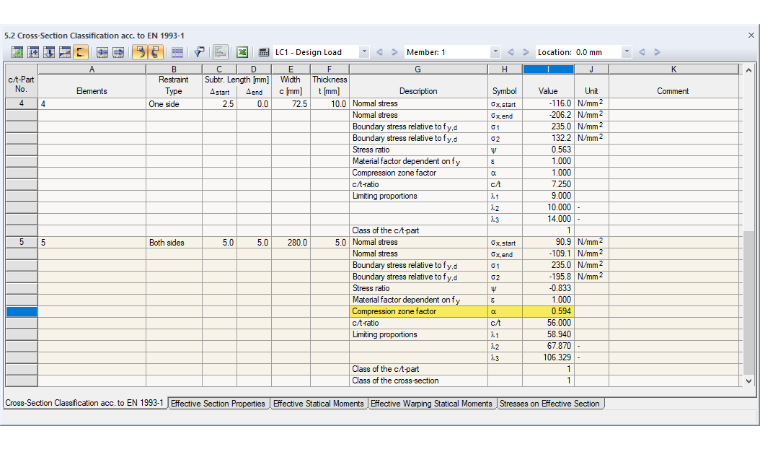This screenshot has height=450, width=760.
Task: Click the width value 72.5 cell
Action: (291, 104)
